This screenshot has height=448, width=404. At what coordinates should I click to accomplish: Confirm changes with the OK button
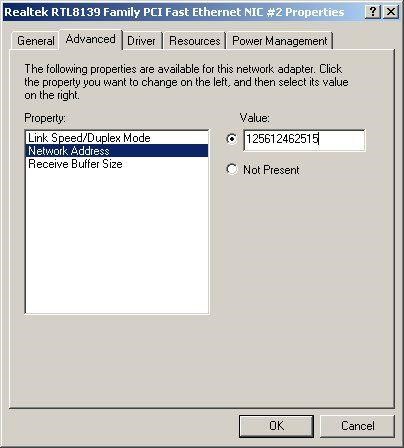tap(276, 426)
